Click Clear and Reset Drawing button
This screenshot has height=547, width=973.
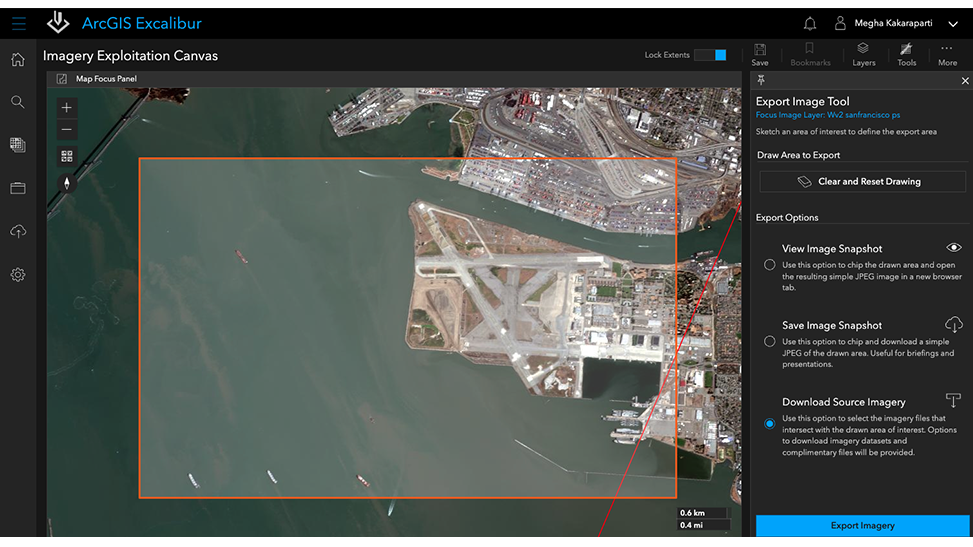point(863,181)
